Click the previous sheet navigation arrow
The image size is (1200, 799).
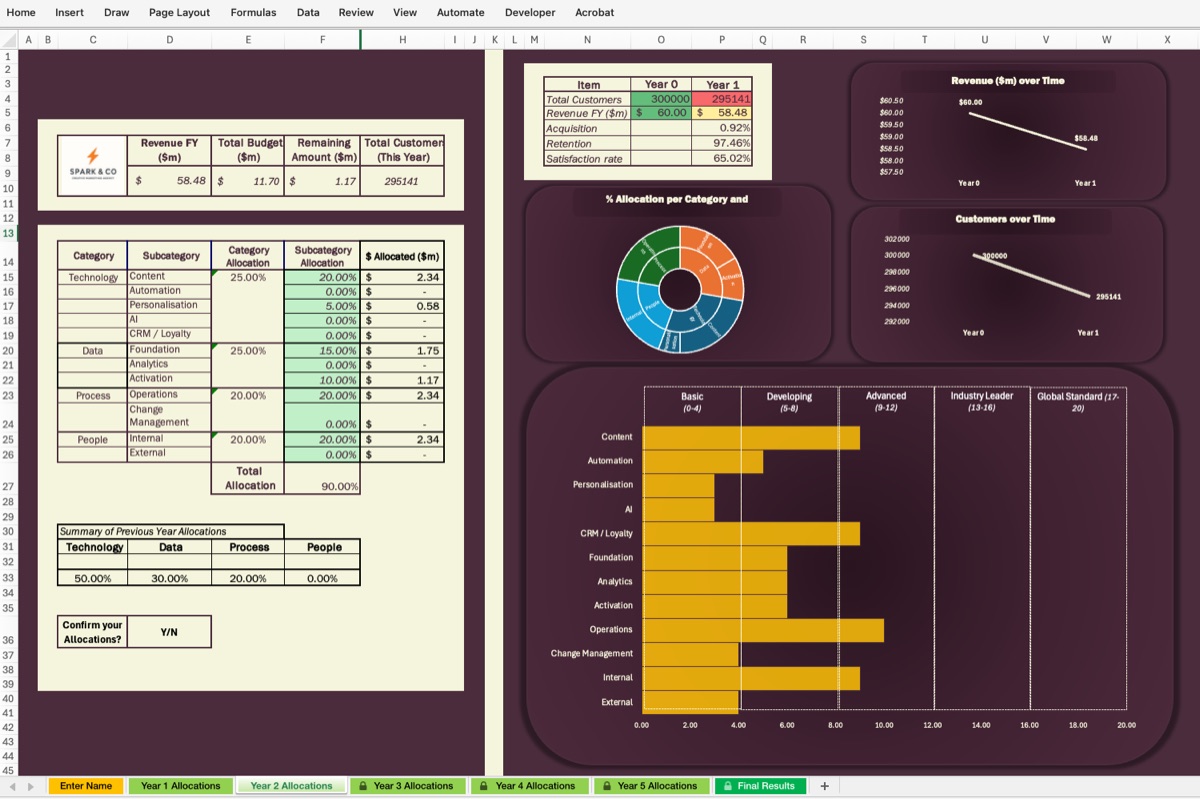click(x=11, y=786)
